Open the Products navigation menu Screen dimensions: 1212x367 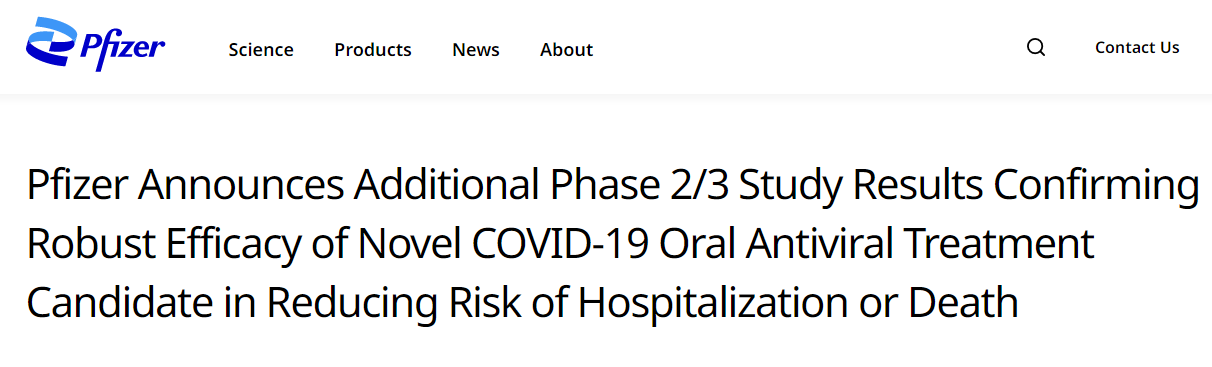373,49
